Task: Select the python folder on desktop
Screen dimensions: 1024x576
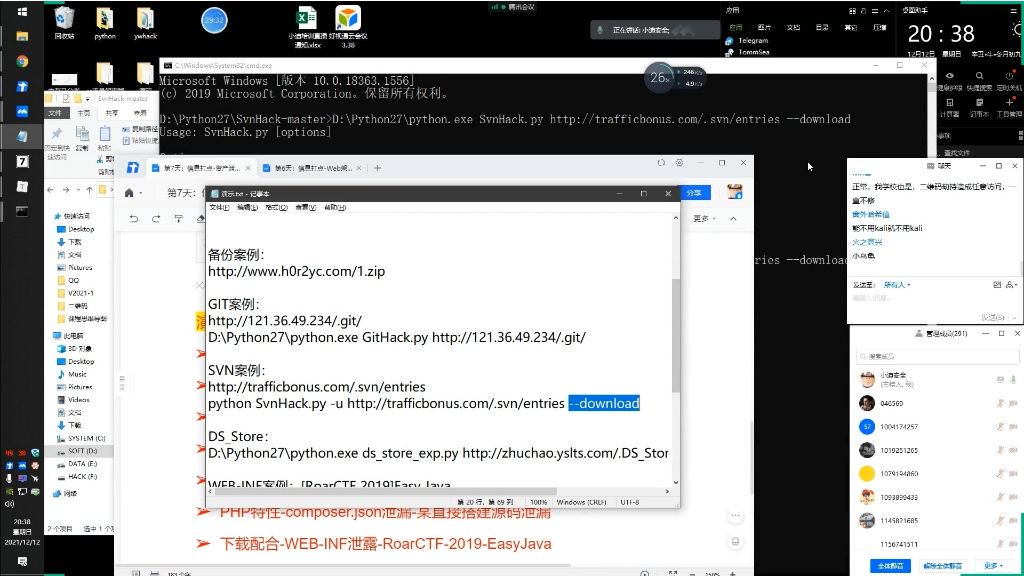Action: [x=104, y=23]
